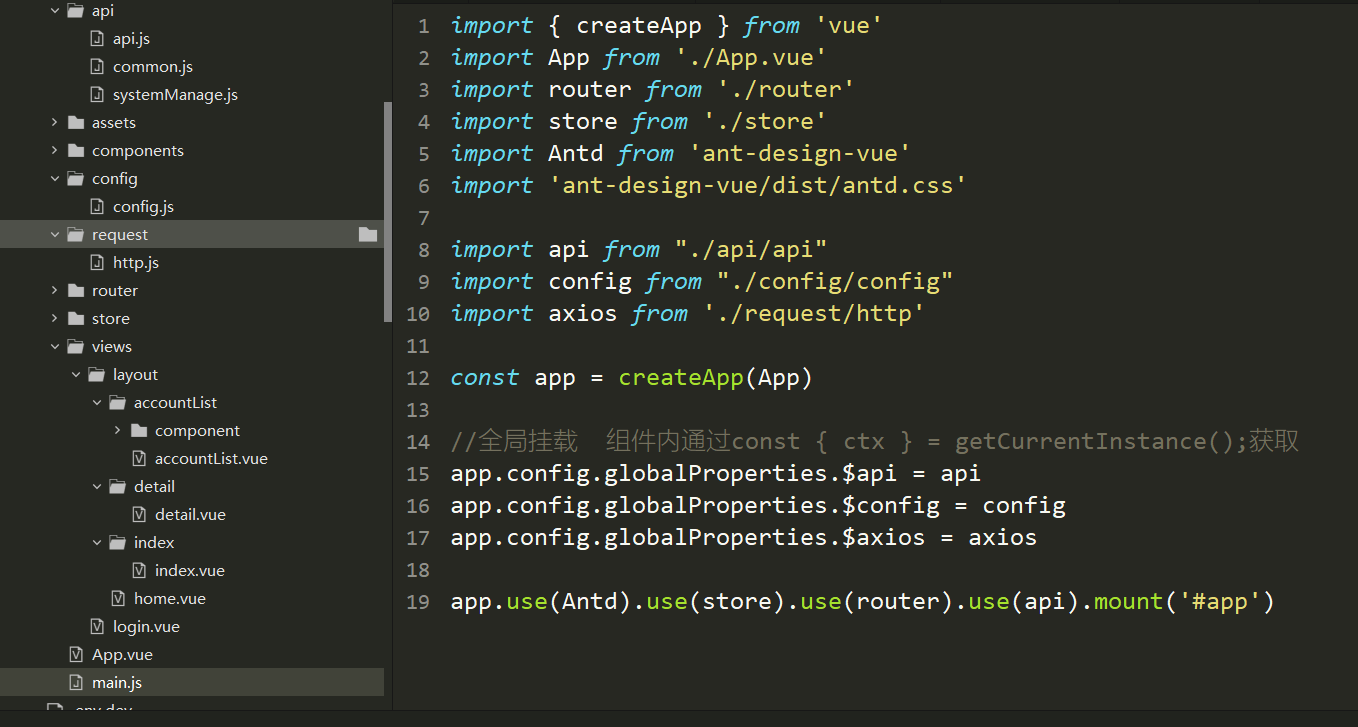Viewport: 1358px width, 727px height.
Task: Click the common.js file icon
Action: 97,67
